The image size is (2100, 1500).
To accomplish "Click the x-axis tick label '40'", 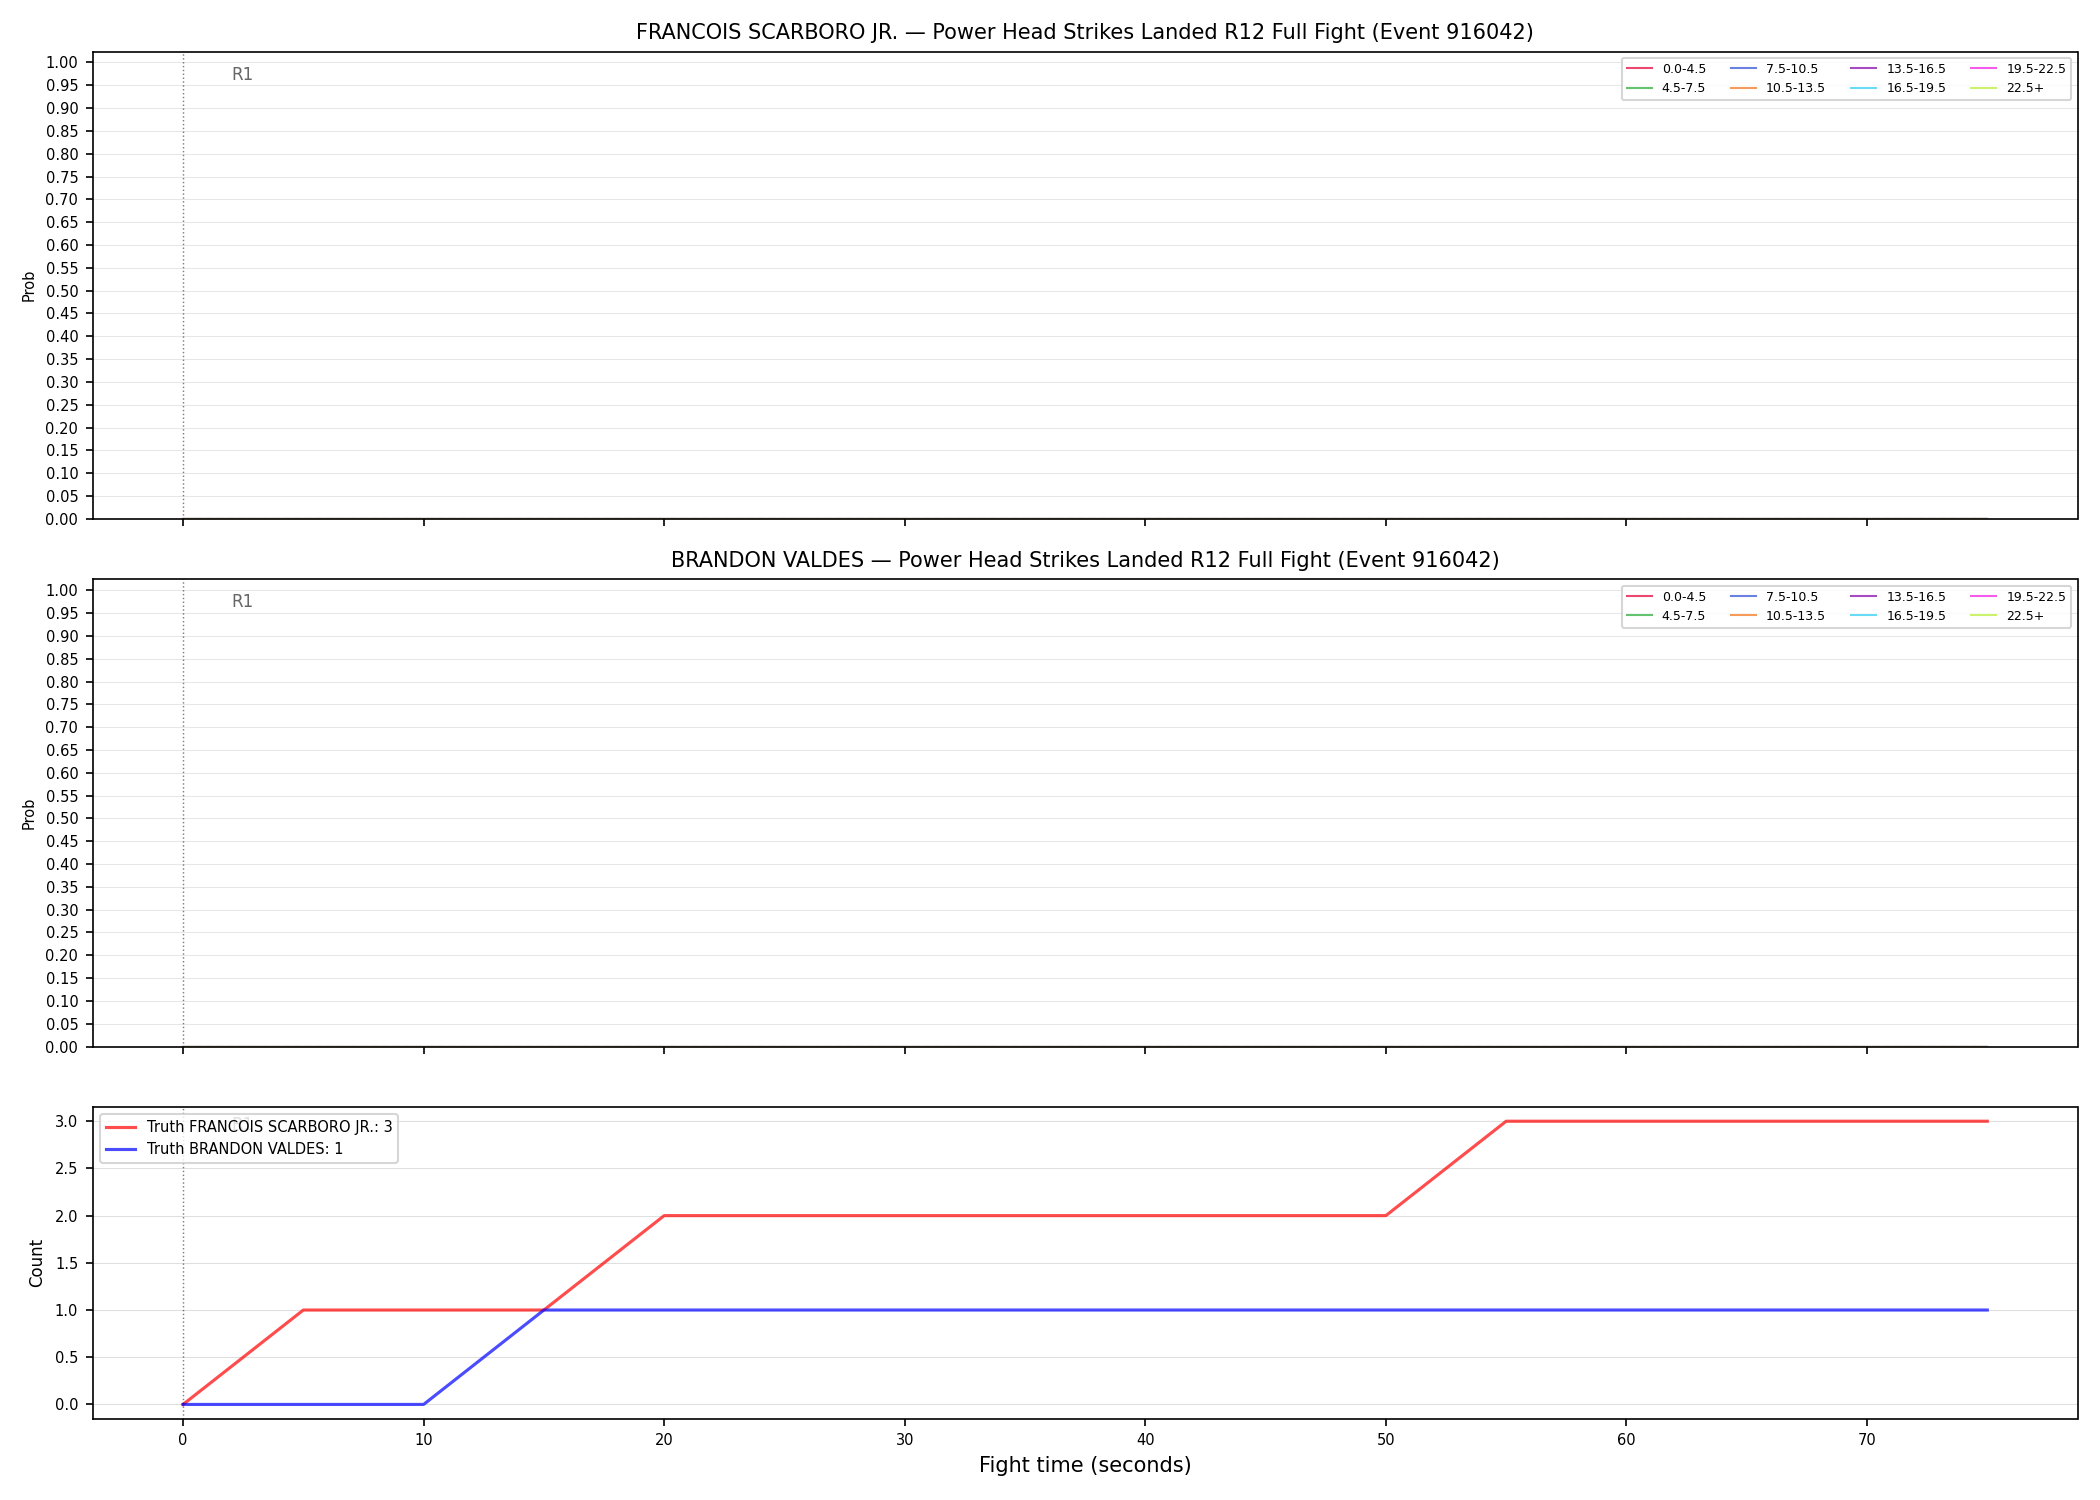I will tap(1145, 1440).
